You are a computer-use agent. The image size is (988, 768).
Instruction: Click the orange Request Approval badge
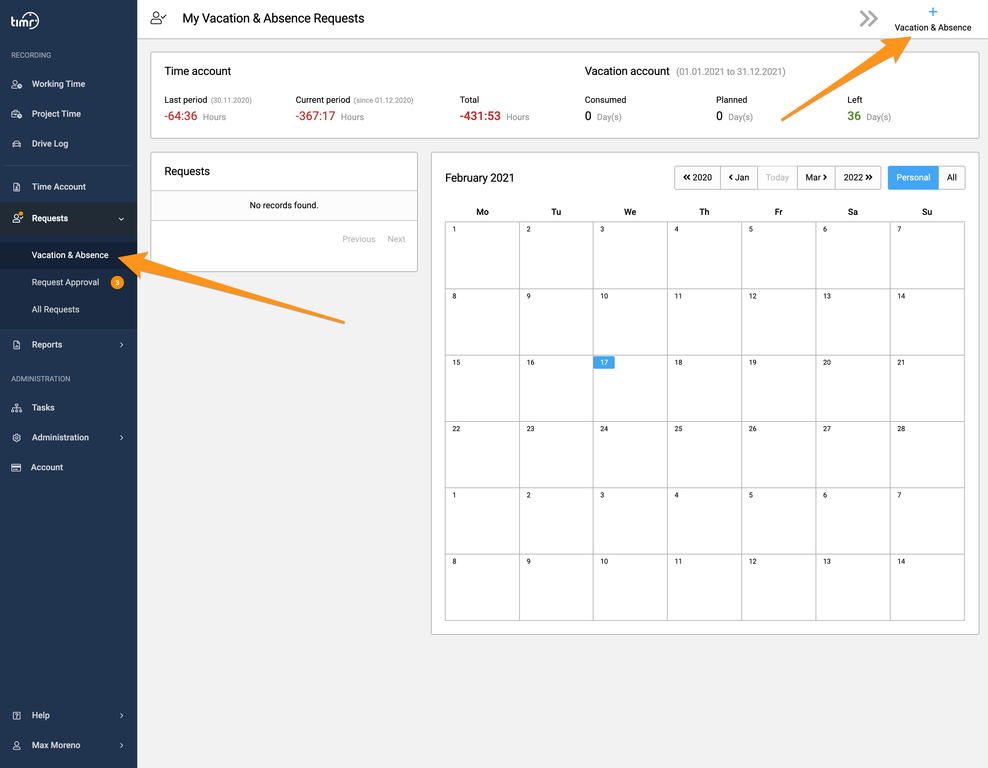click(117, 282)
